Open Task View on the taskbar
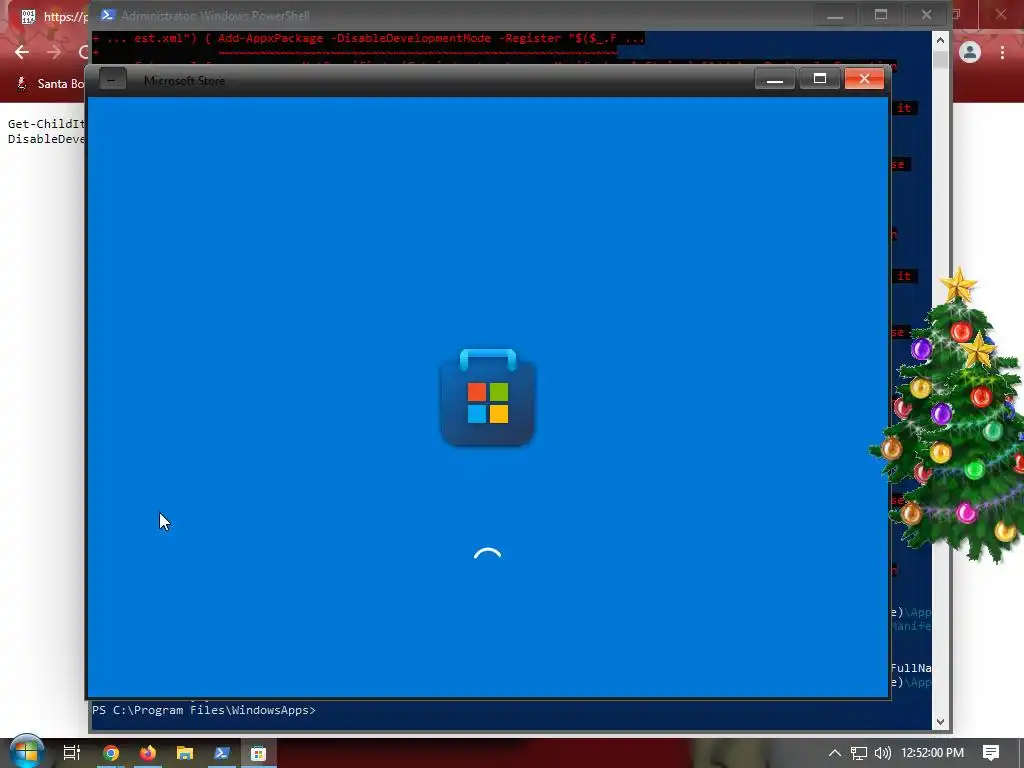Screen dimensions: 1024x768 pyautogui.click(x=71, y=753)
